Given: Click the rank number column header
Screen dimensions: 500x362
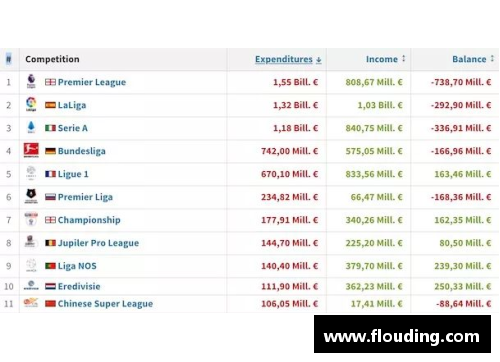Looking at the screenshot, I should point(9,59).
